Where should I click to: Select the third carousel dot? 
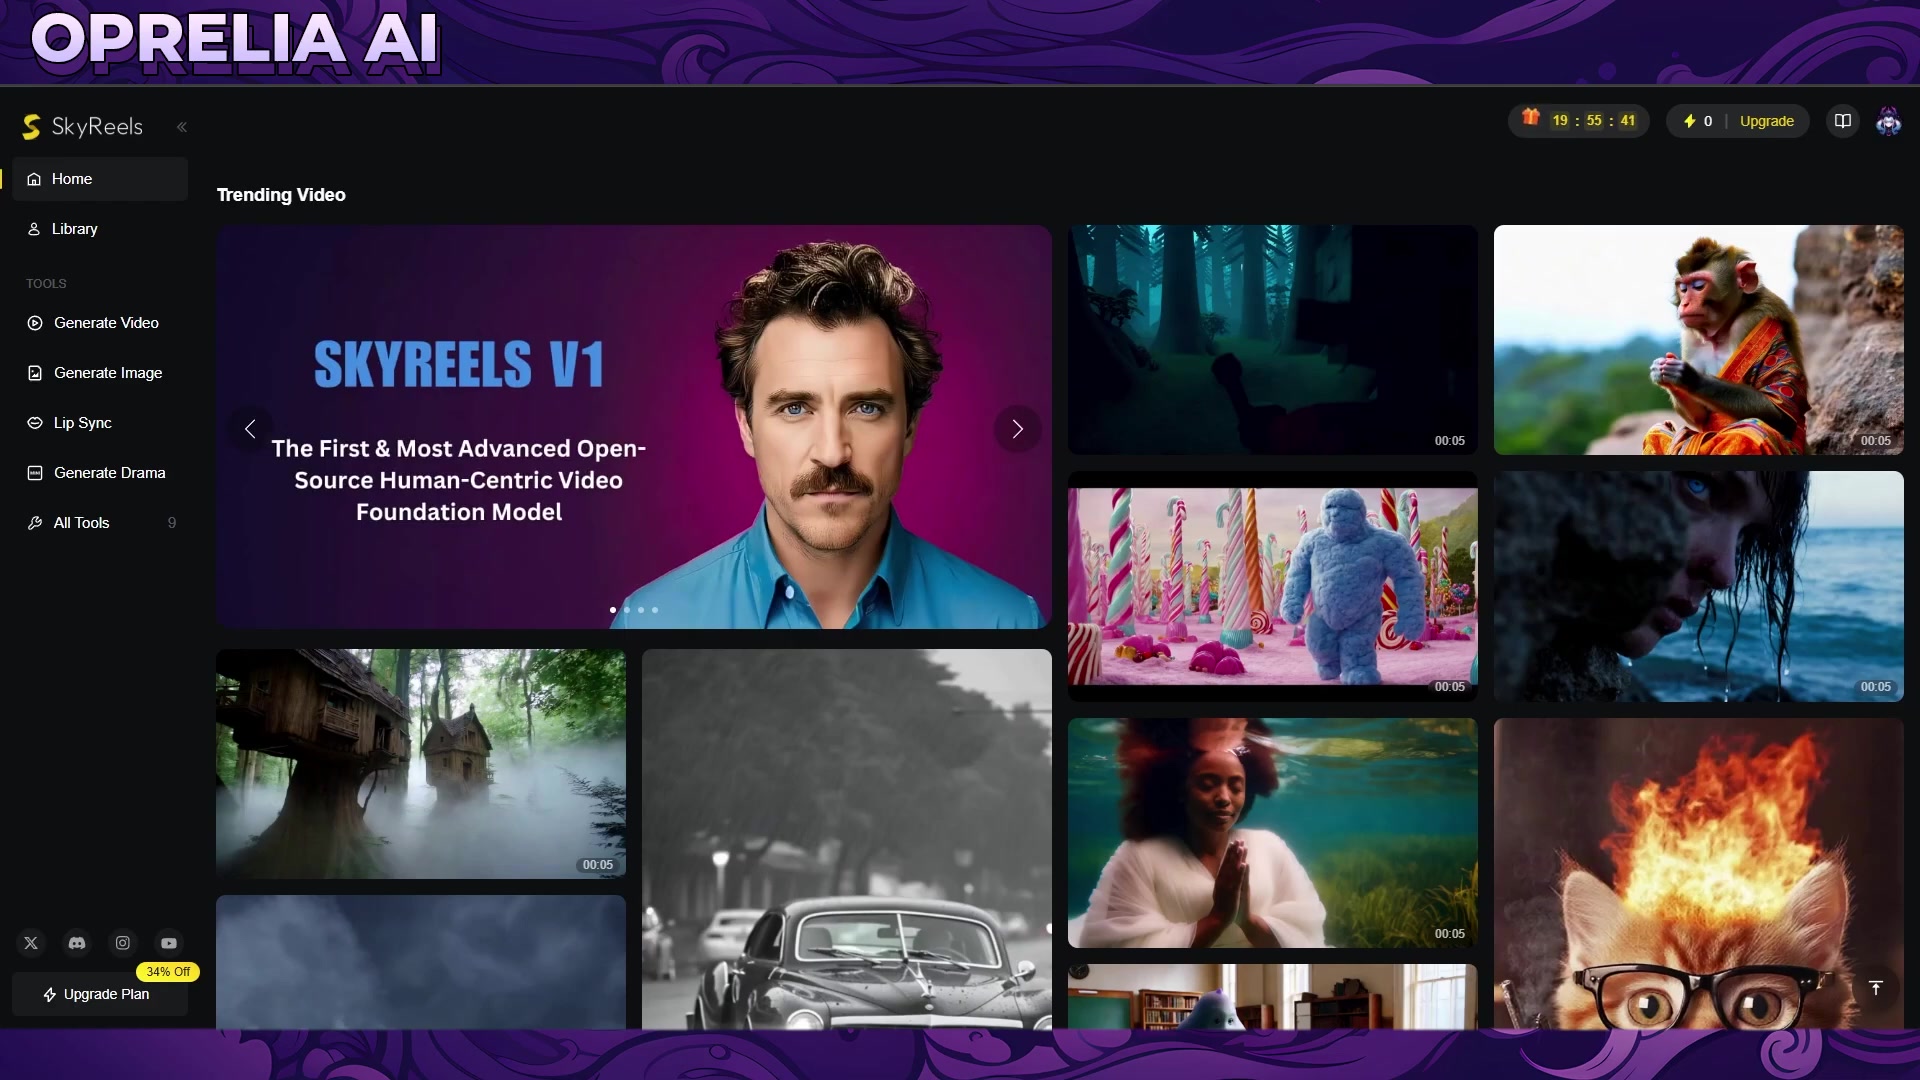(641, 610)
